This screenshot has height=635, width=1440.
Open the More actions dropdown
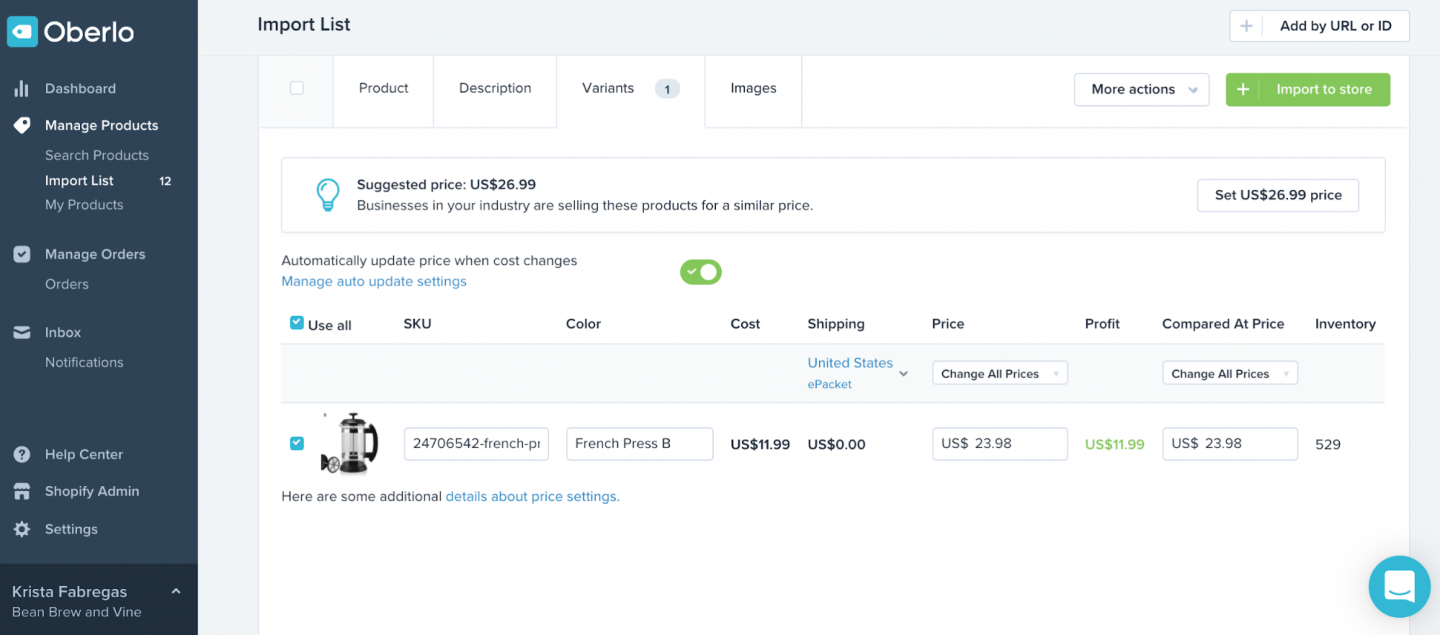tap(1141, 89)
